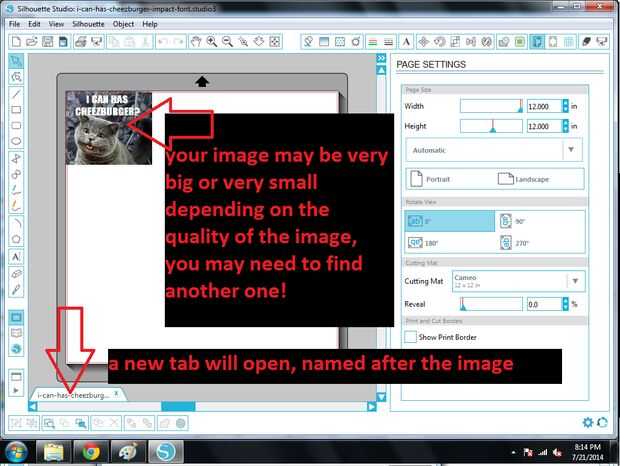
Task: Switch to the Design view icon in the left sidebar
Action: [x=16, y=317]
